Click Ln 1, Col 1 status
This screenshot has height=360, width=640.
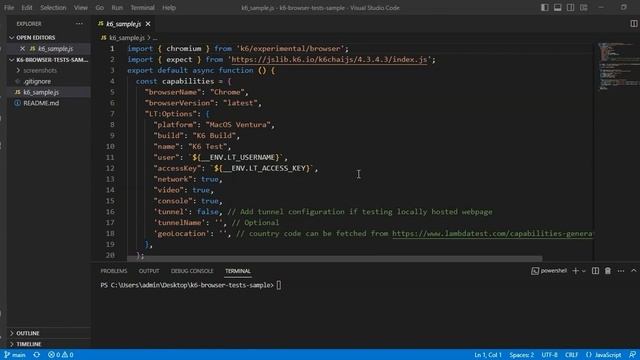[488, 355]
